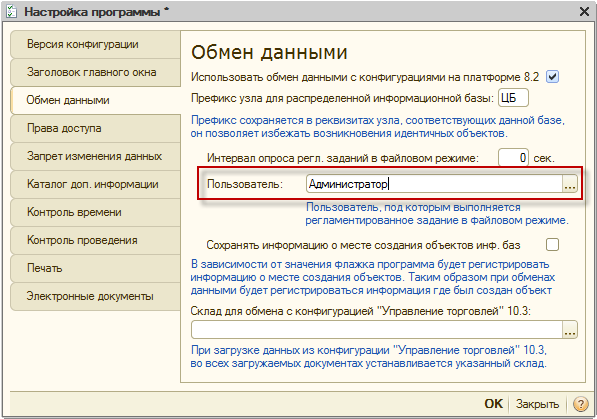Image resolution: width=597 pixels, height=419 pixels.
Task: Select the Печать tab
Action: point(95,268)
